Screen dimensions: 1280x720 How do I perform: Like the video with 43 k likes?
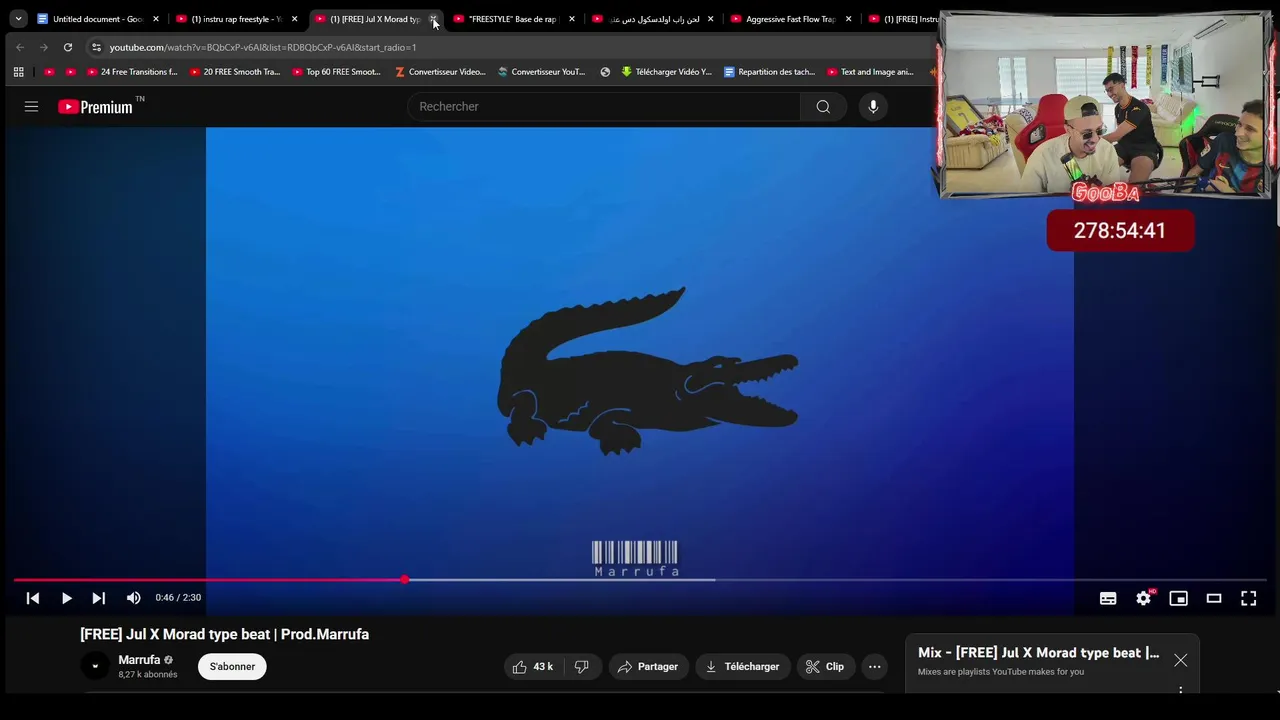[533, 667]
